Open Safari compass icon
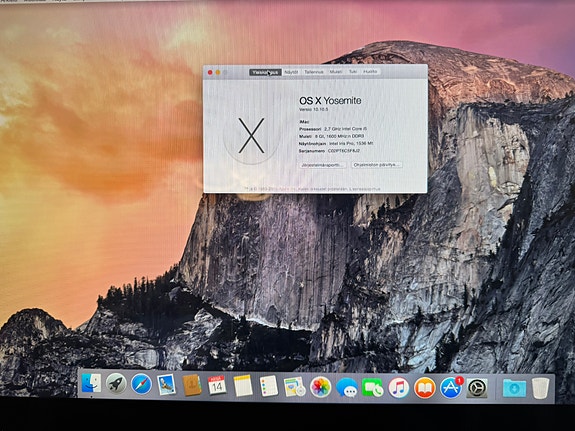 click(142, 385)
